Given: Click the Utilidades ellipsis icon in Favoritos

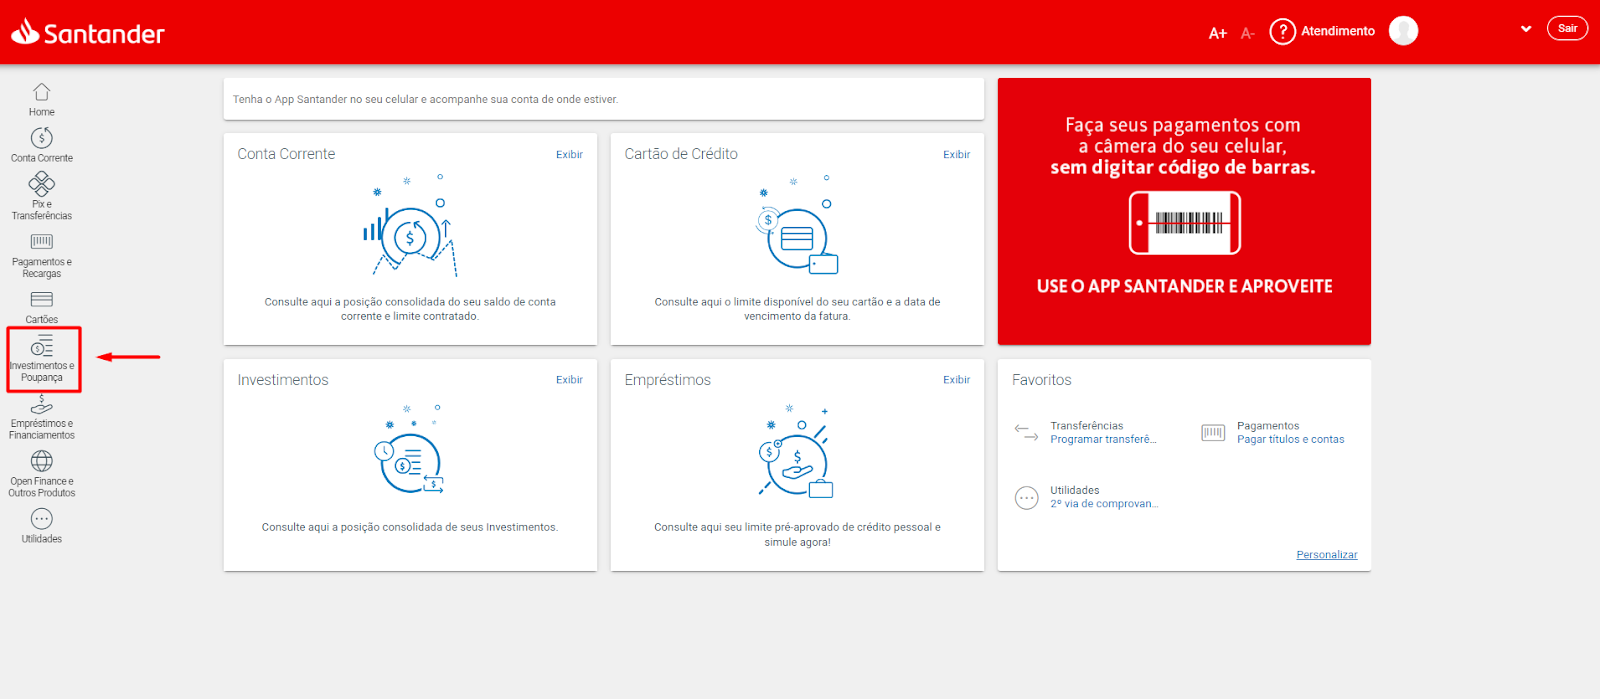Looking at the screenshot, I should (x=1026, y=497).
